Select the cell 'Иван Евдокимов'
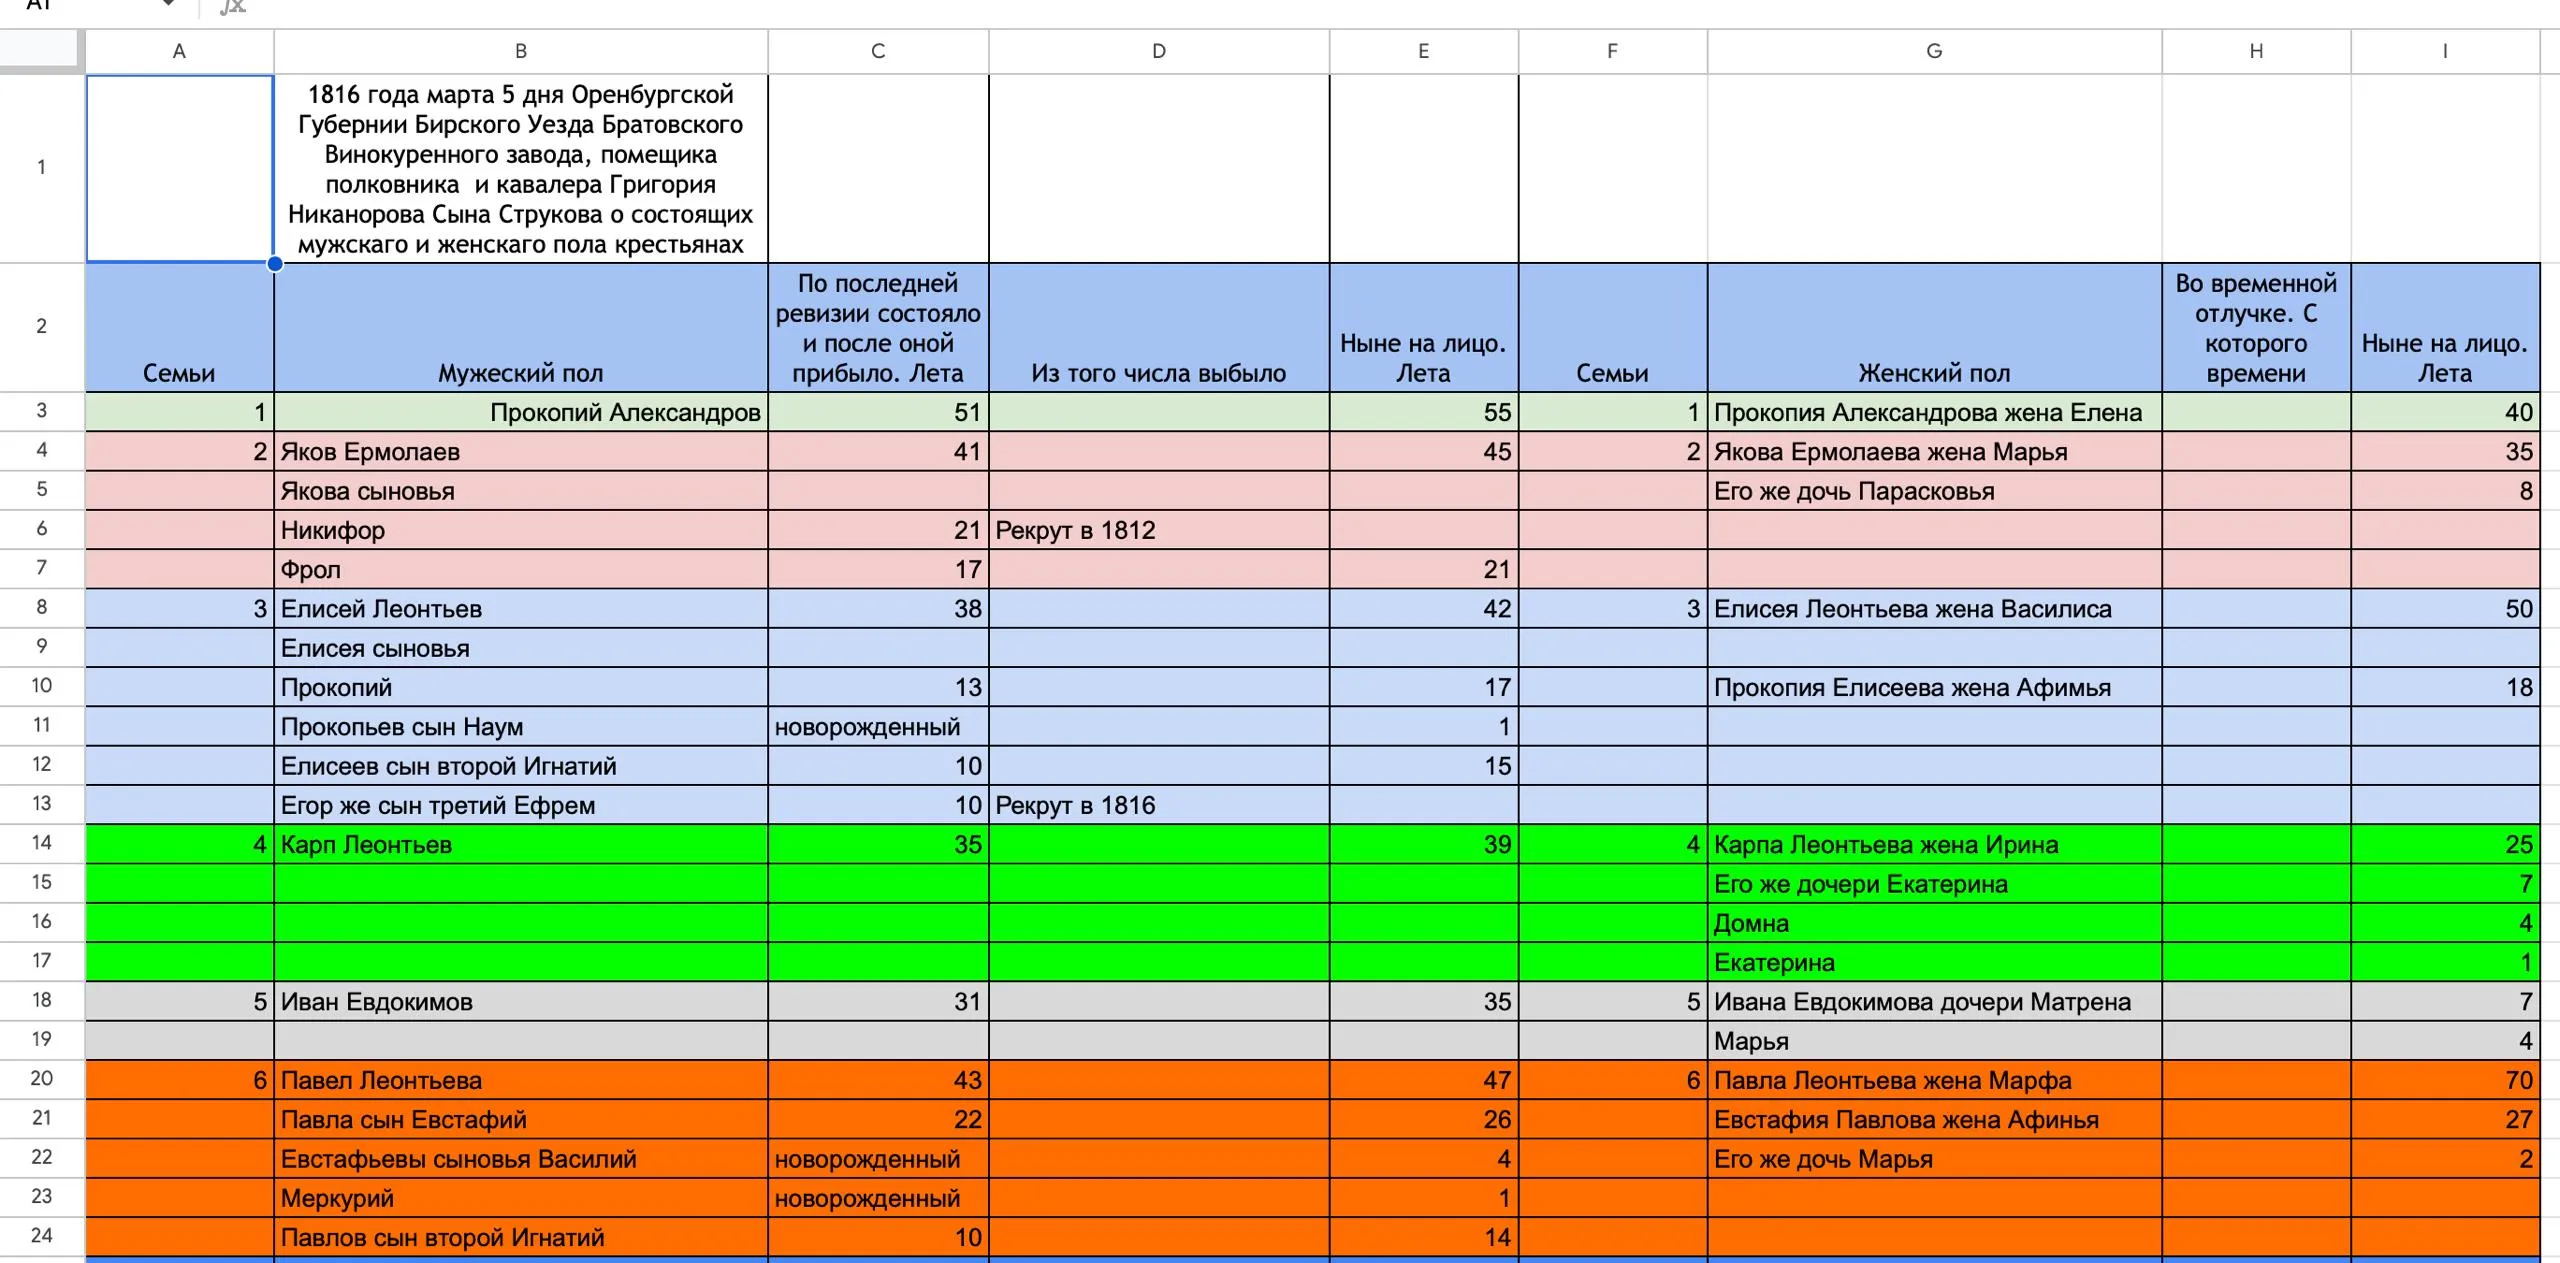Viewport: 2560px width, 1263px height. coord(521,1001)
